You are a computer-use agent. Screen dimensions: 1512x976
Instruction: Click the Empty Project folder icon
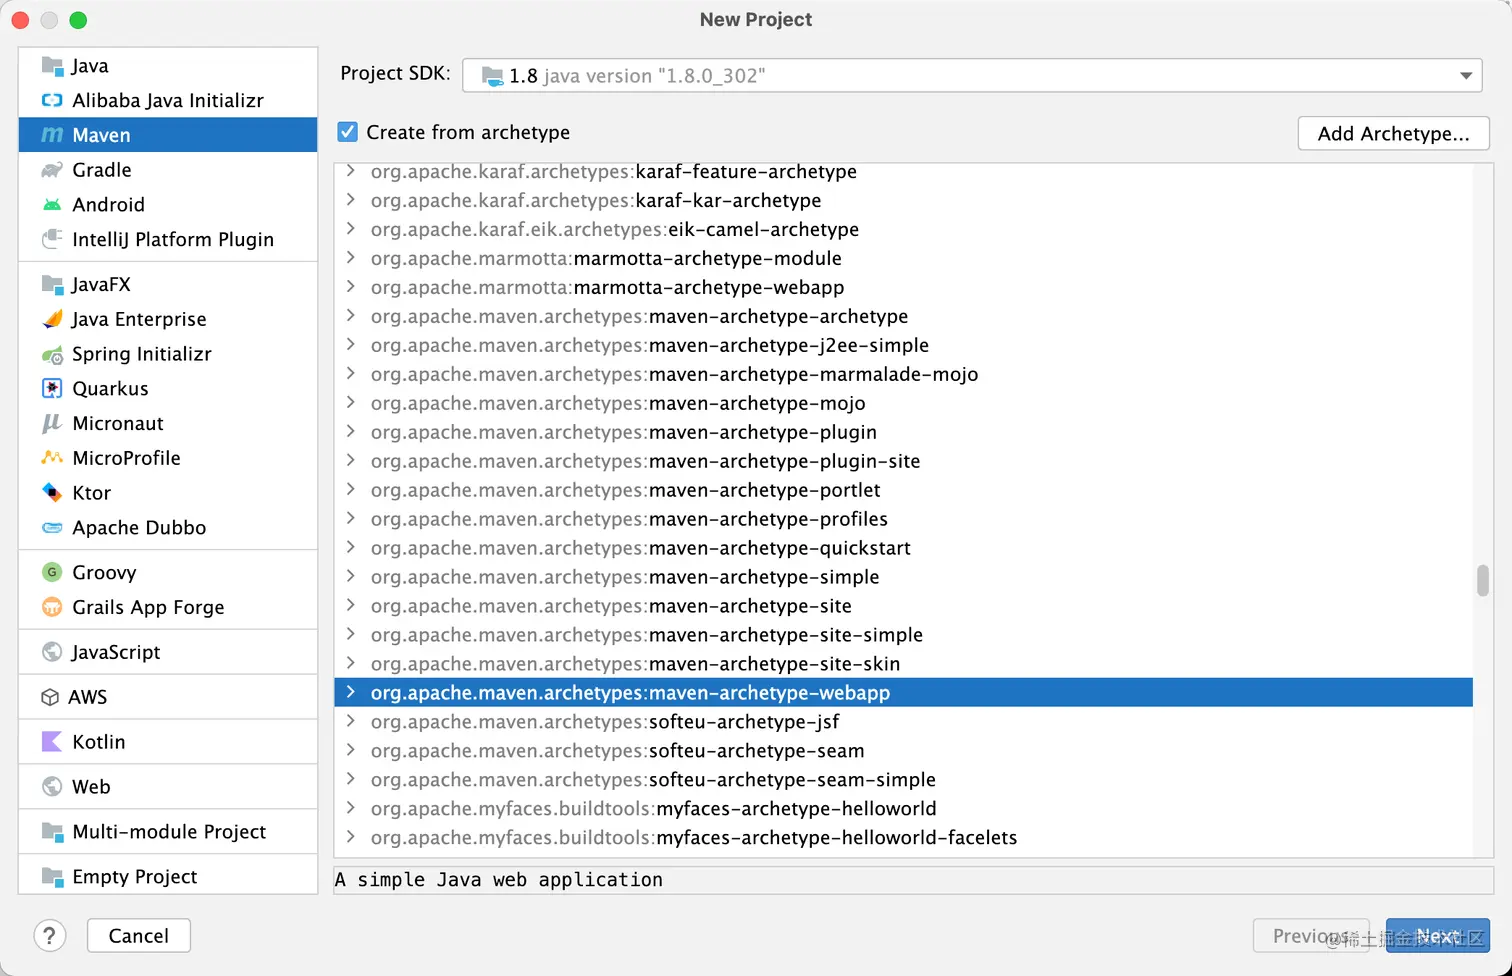click(52, 877)
